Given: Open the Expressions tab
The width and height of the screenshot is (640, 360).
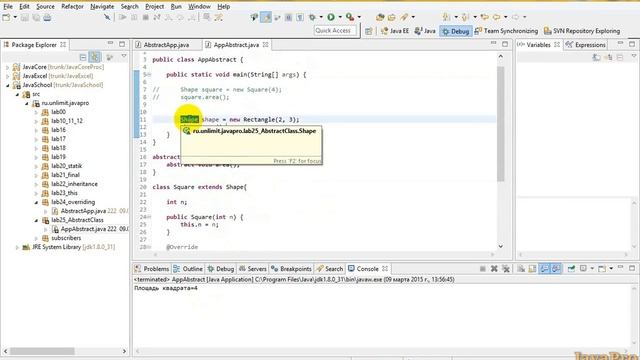Looking at the screenshot, I should [x=585, y=45].
